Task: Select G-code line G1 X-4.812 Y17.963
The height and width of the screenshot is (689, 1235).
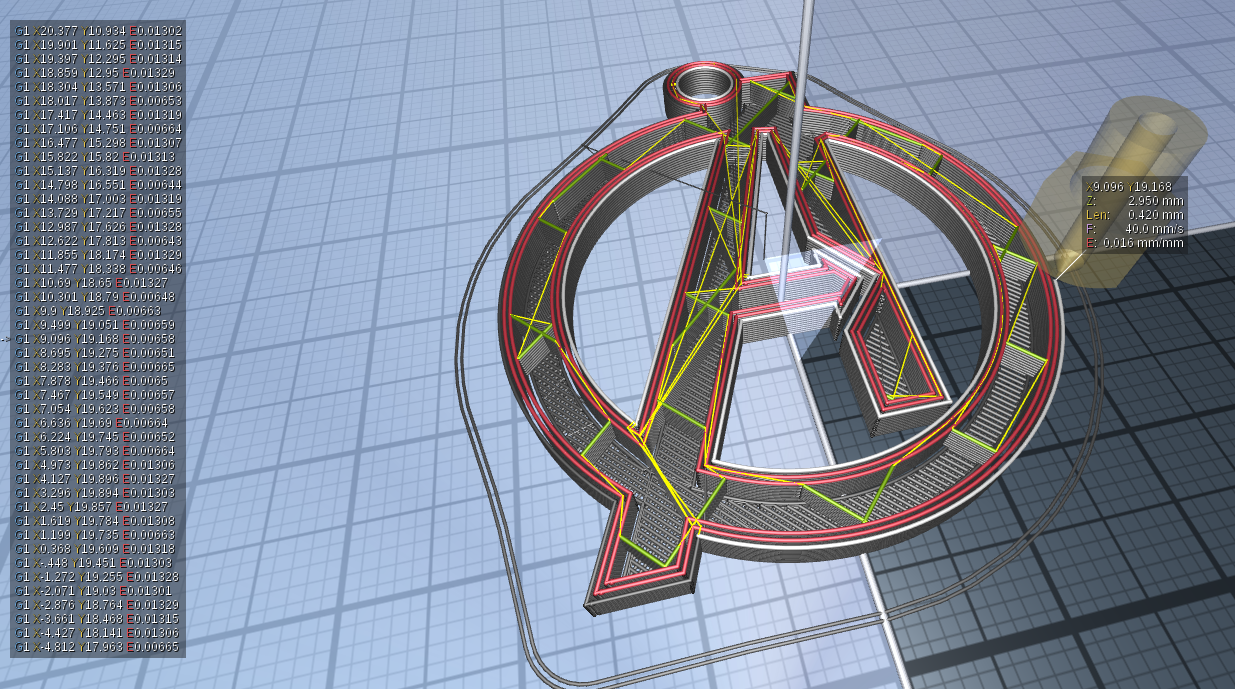Action: 98,647
